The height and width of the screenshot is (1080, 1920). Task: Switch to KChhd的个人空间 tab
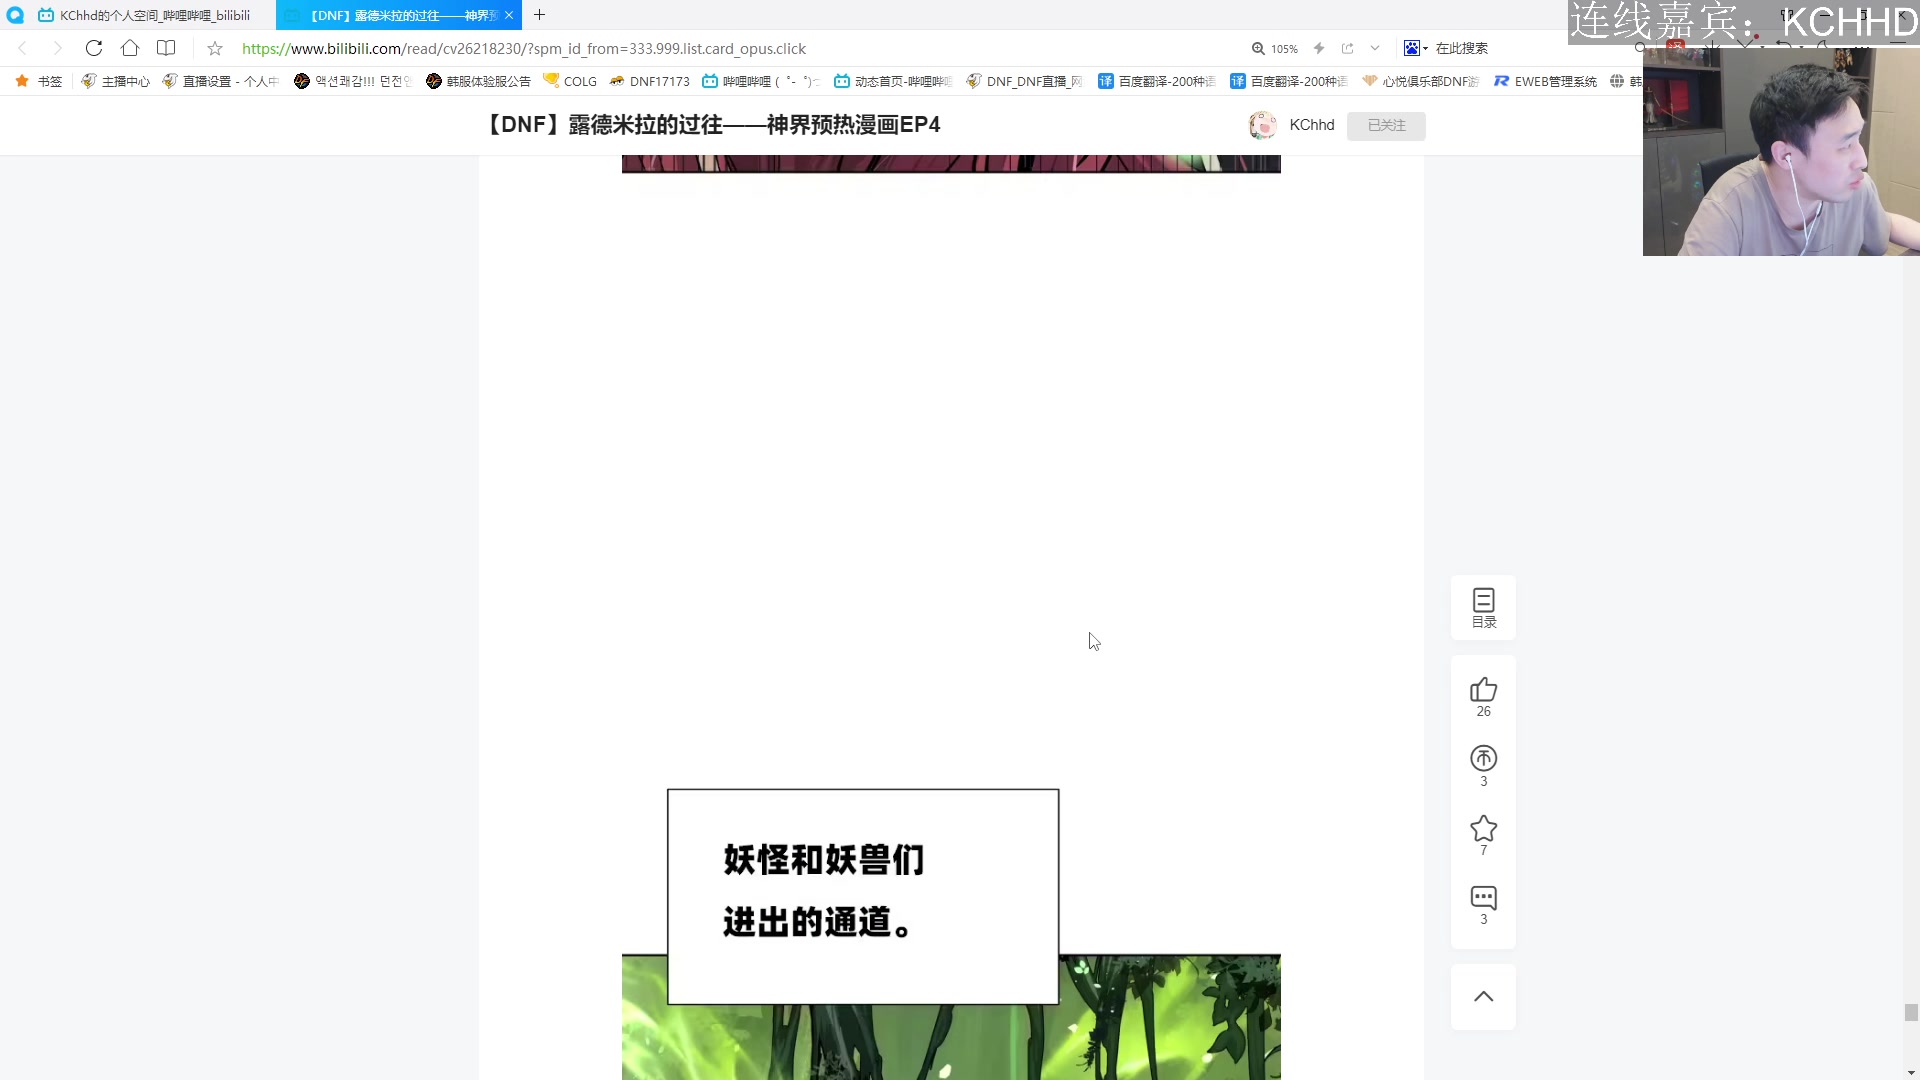pos(145,15)
